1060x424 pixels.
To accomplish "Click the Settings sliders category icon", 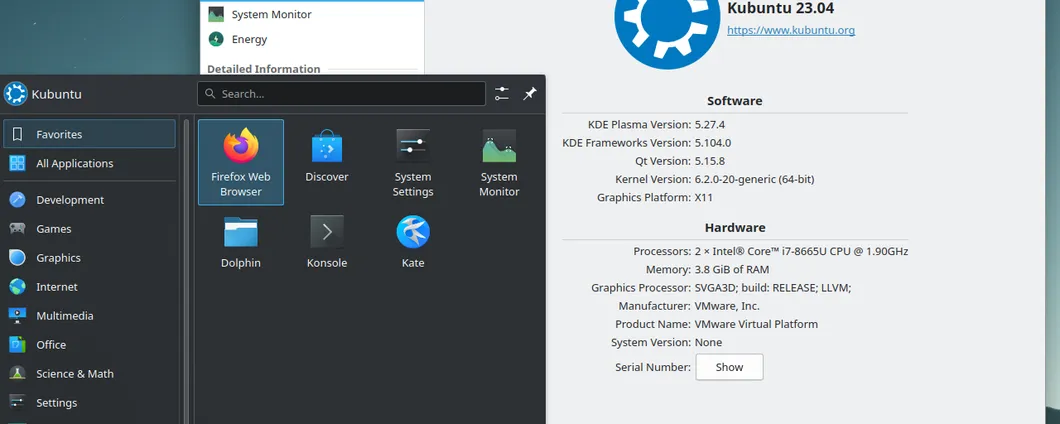I will click(18, 402).
